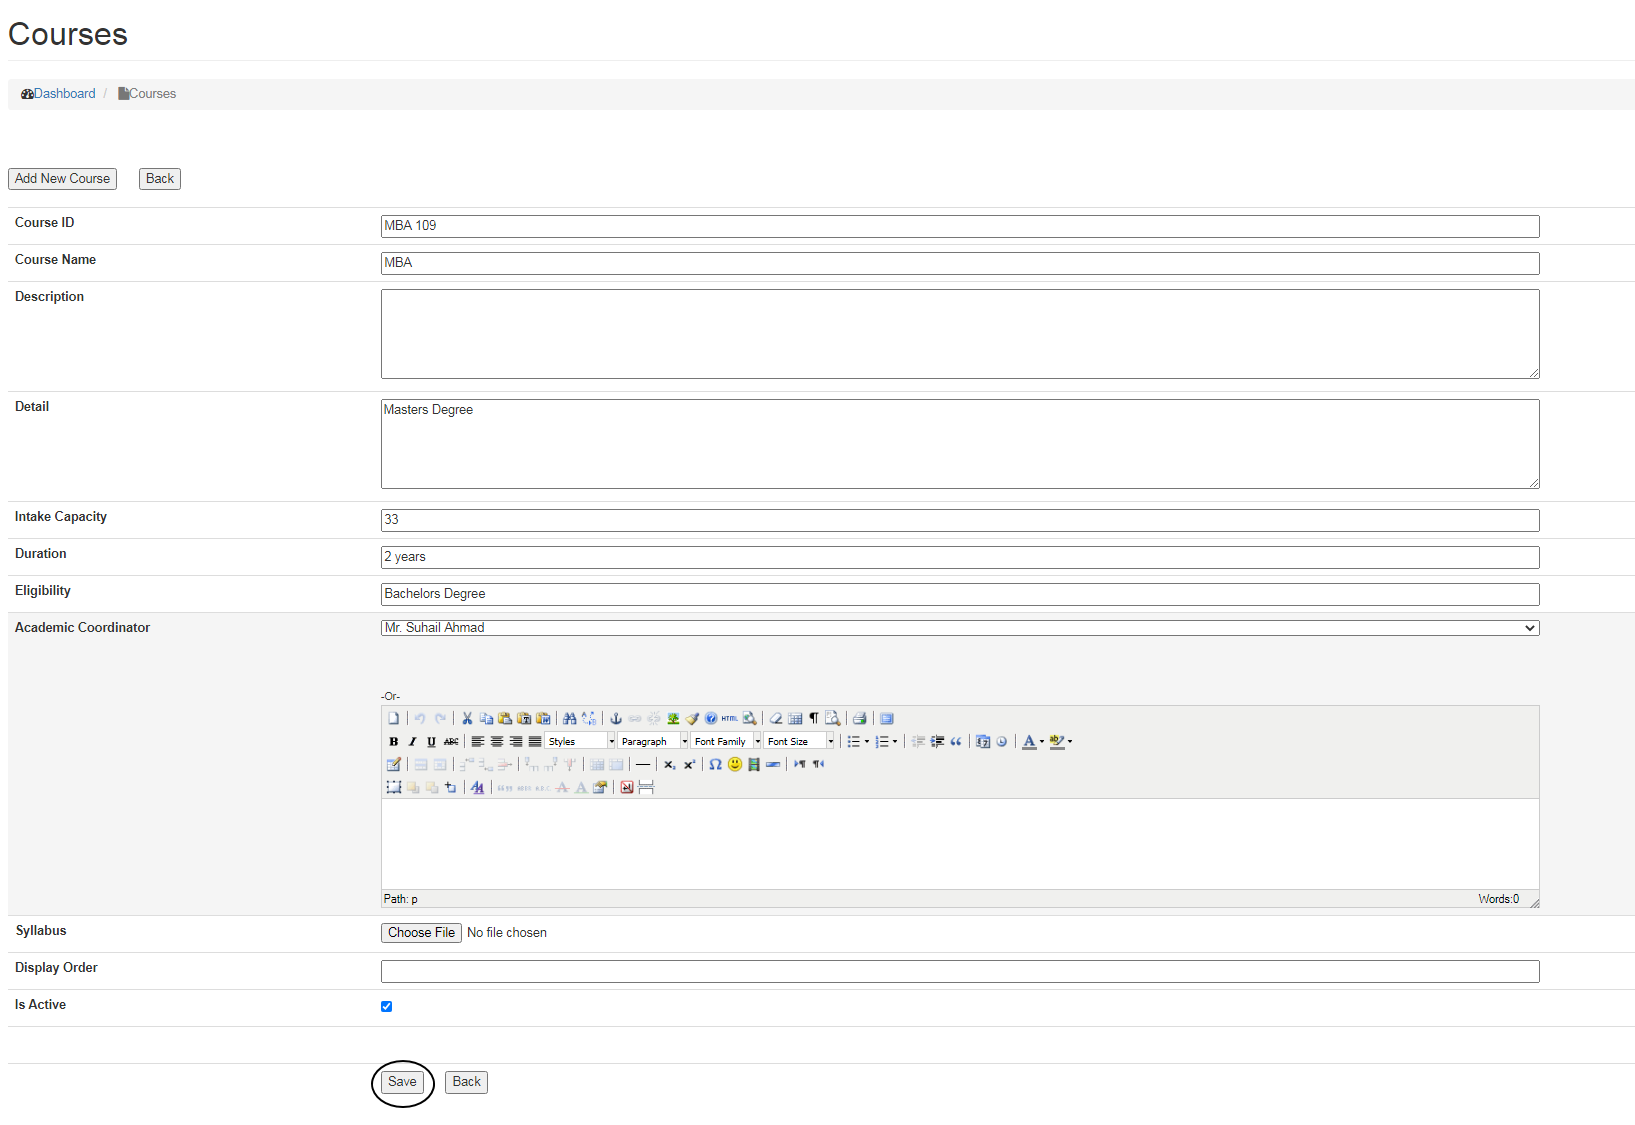The width and height of the screenshot is (1635, 1125).
Task: Click into the Display Order field
Action: pyautogui.click(x=959, y=972)
